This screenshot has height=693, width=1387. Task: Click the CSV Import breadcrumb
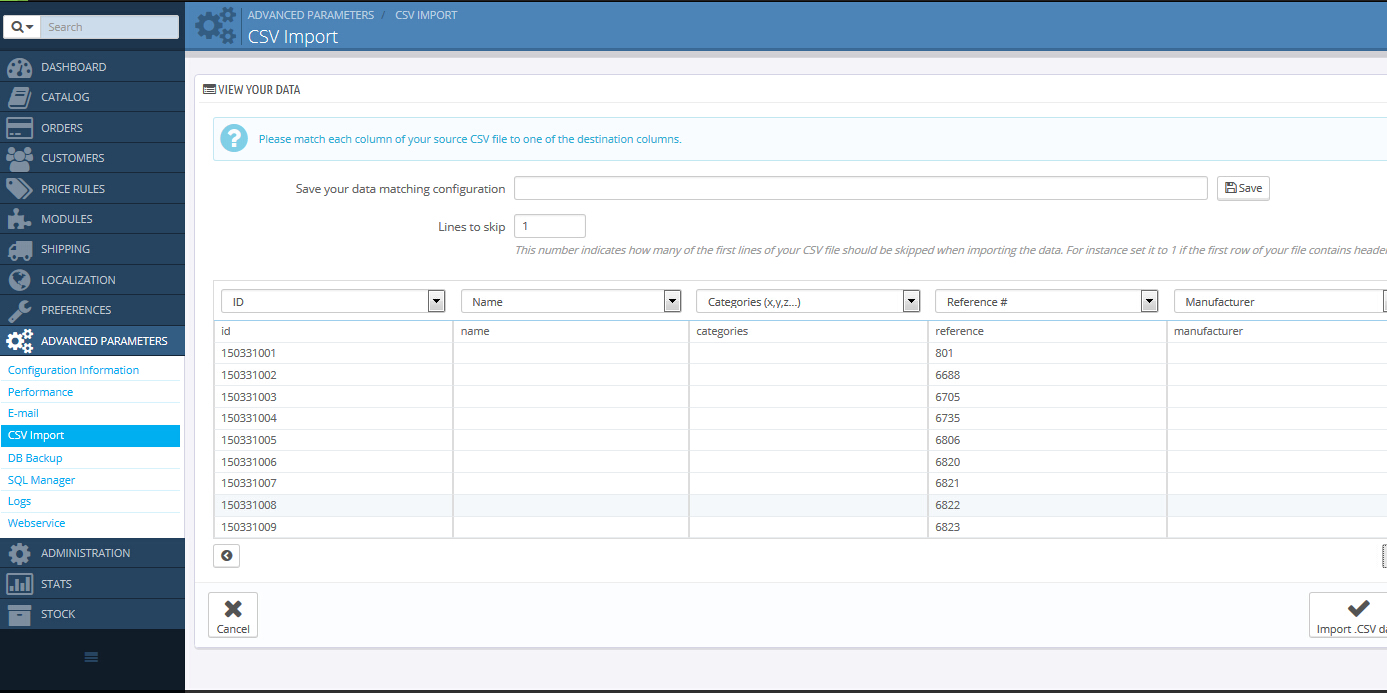[427, 15]
